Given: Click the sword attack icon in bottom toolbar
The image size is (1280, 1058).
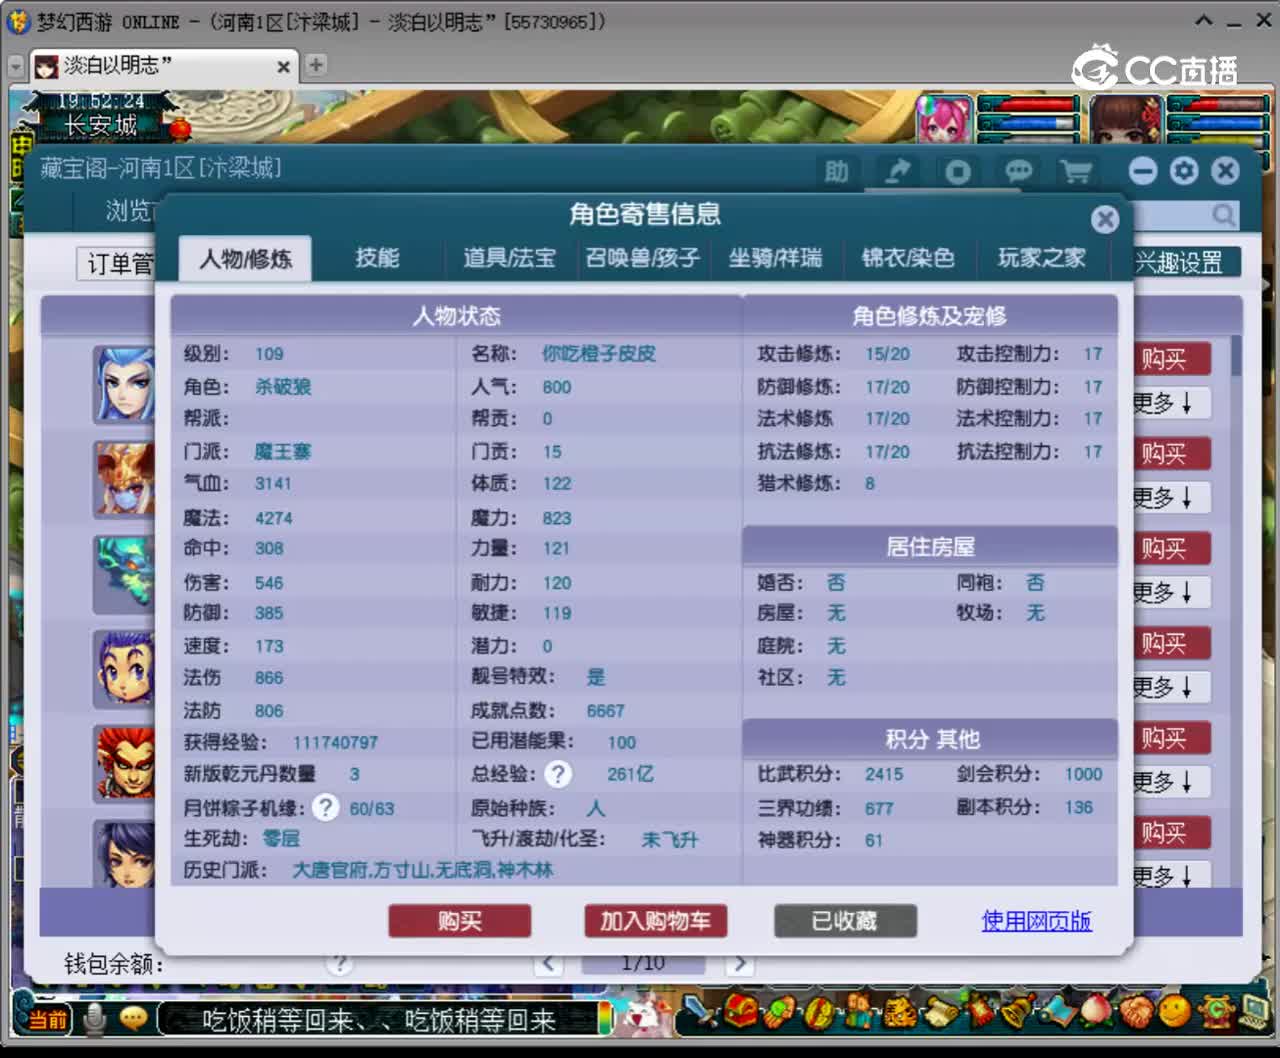Looking at the screenshot, I should coord(701,1012).
